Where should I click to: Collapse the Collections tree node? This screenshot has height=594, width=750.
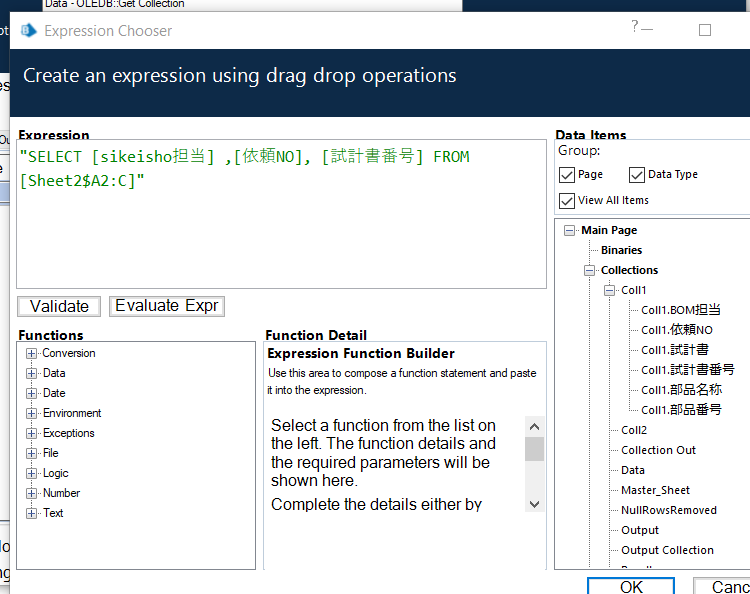coord(589,271)
